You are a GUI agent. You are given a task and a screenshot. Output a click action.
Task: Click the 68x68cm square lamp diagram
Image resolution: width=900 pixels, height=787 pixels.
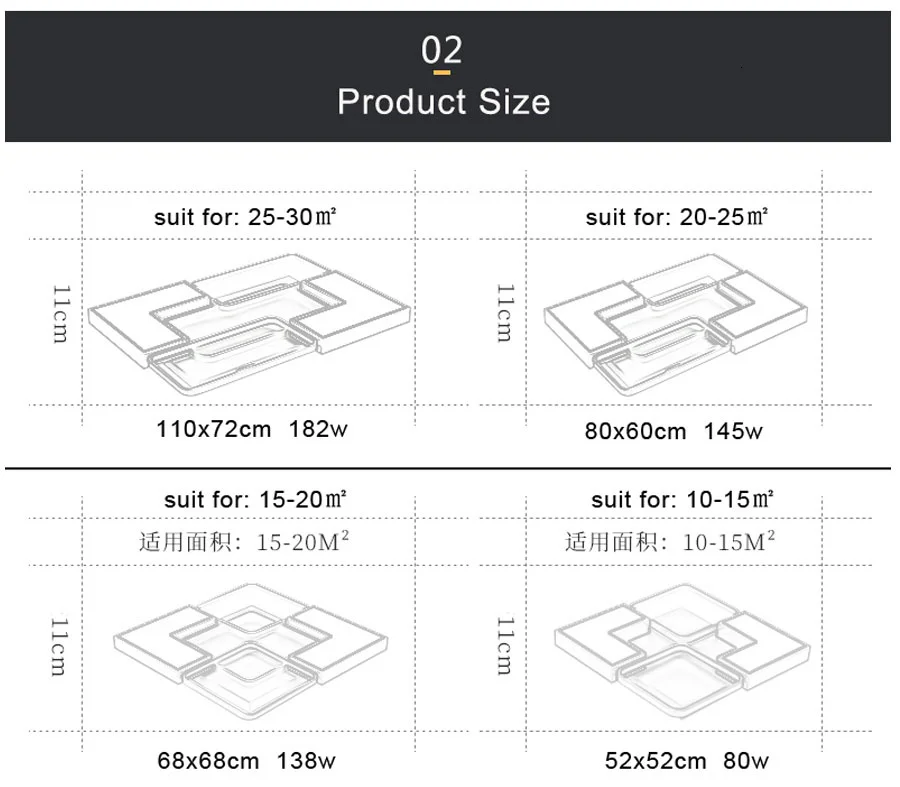(x=250, y=648)
